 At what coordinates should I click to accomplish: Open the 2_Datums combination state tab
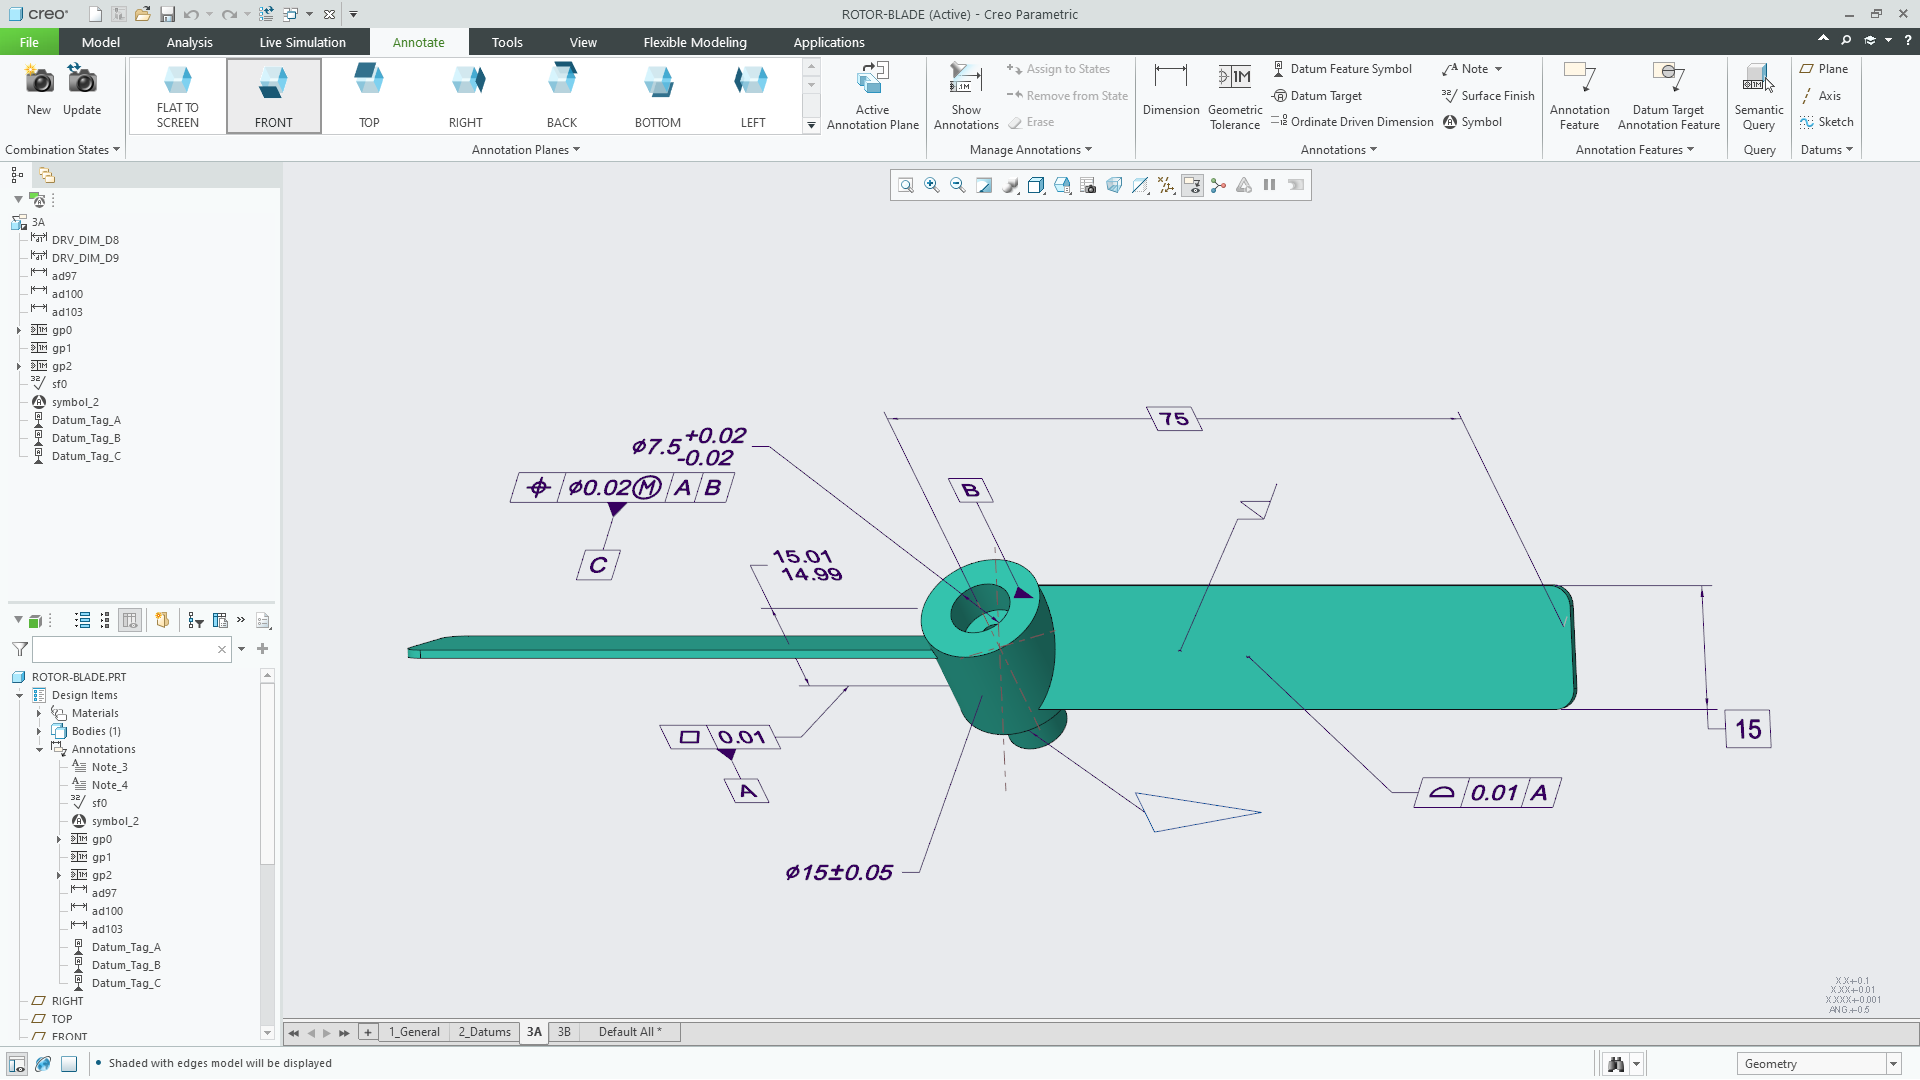tap(484, 1031)
